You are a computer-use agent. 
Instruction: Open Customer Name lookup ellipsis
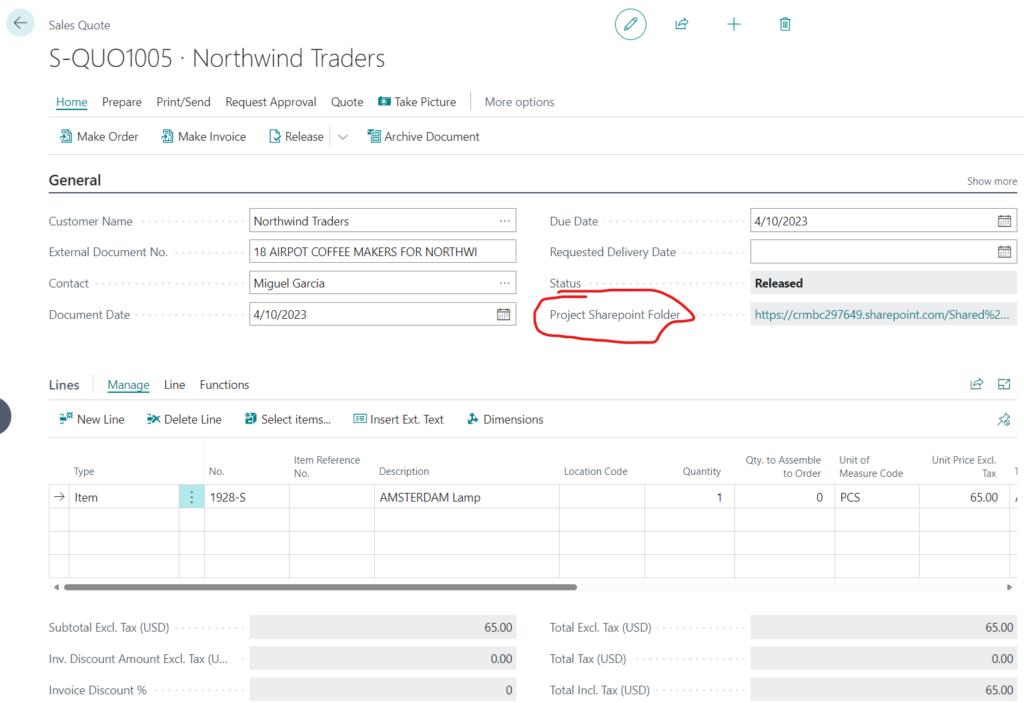click(x=504, y=221)
